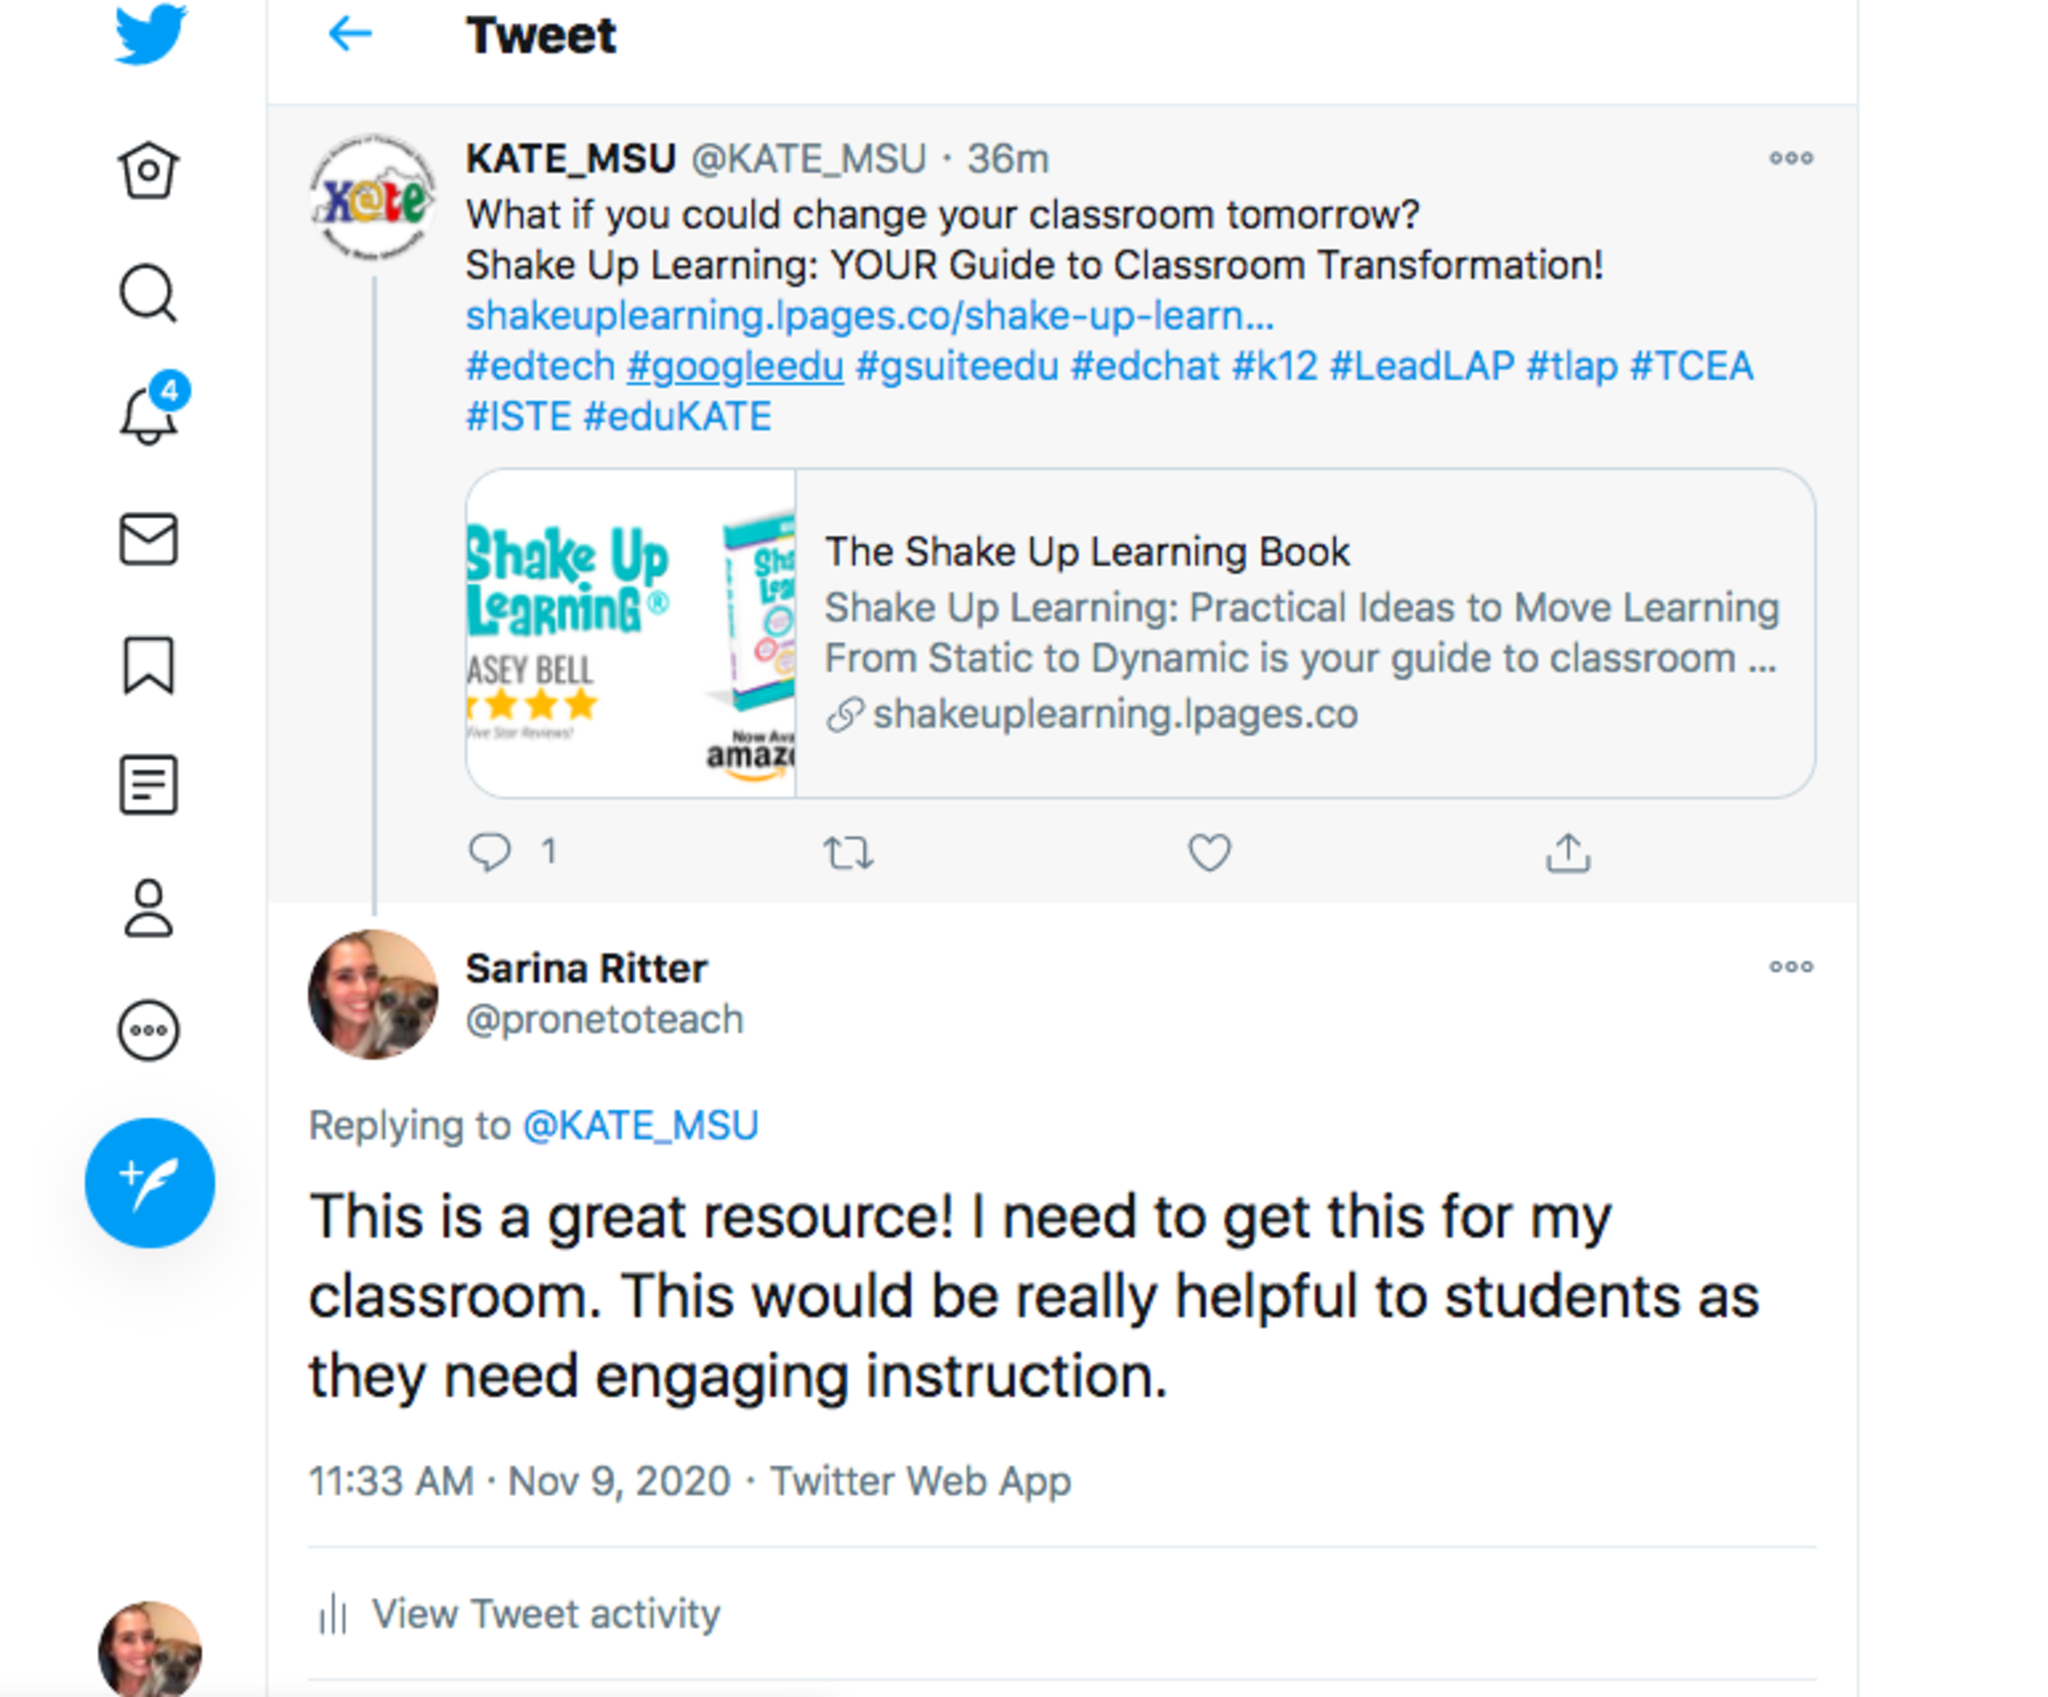Open Bookmarks in the sidebar

pyautogui.click(x=149, y=665)
